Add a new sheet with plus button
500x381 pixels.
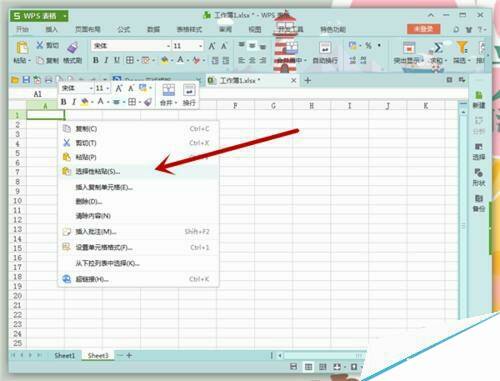click(129, 355)
